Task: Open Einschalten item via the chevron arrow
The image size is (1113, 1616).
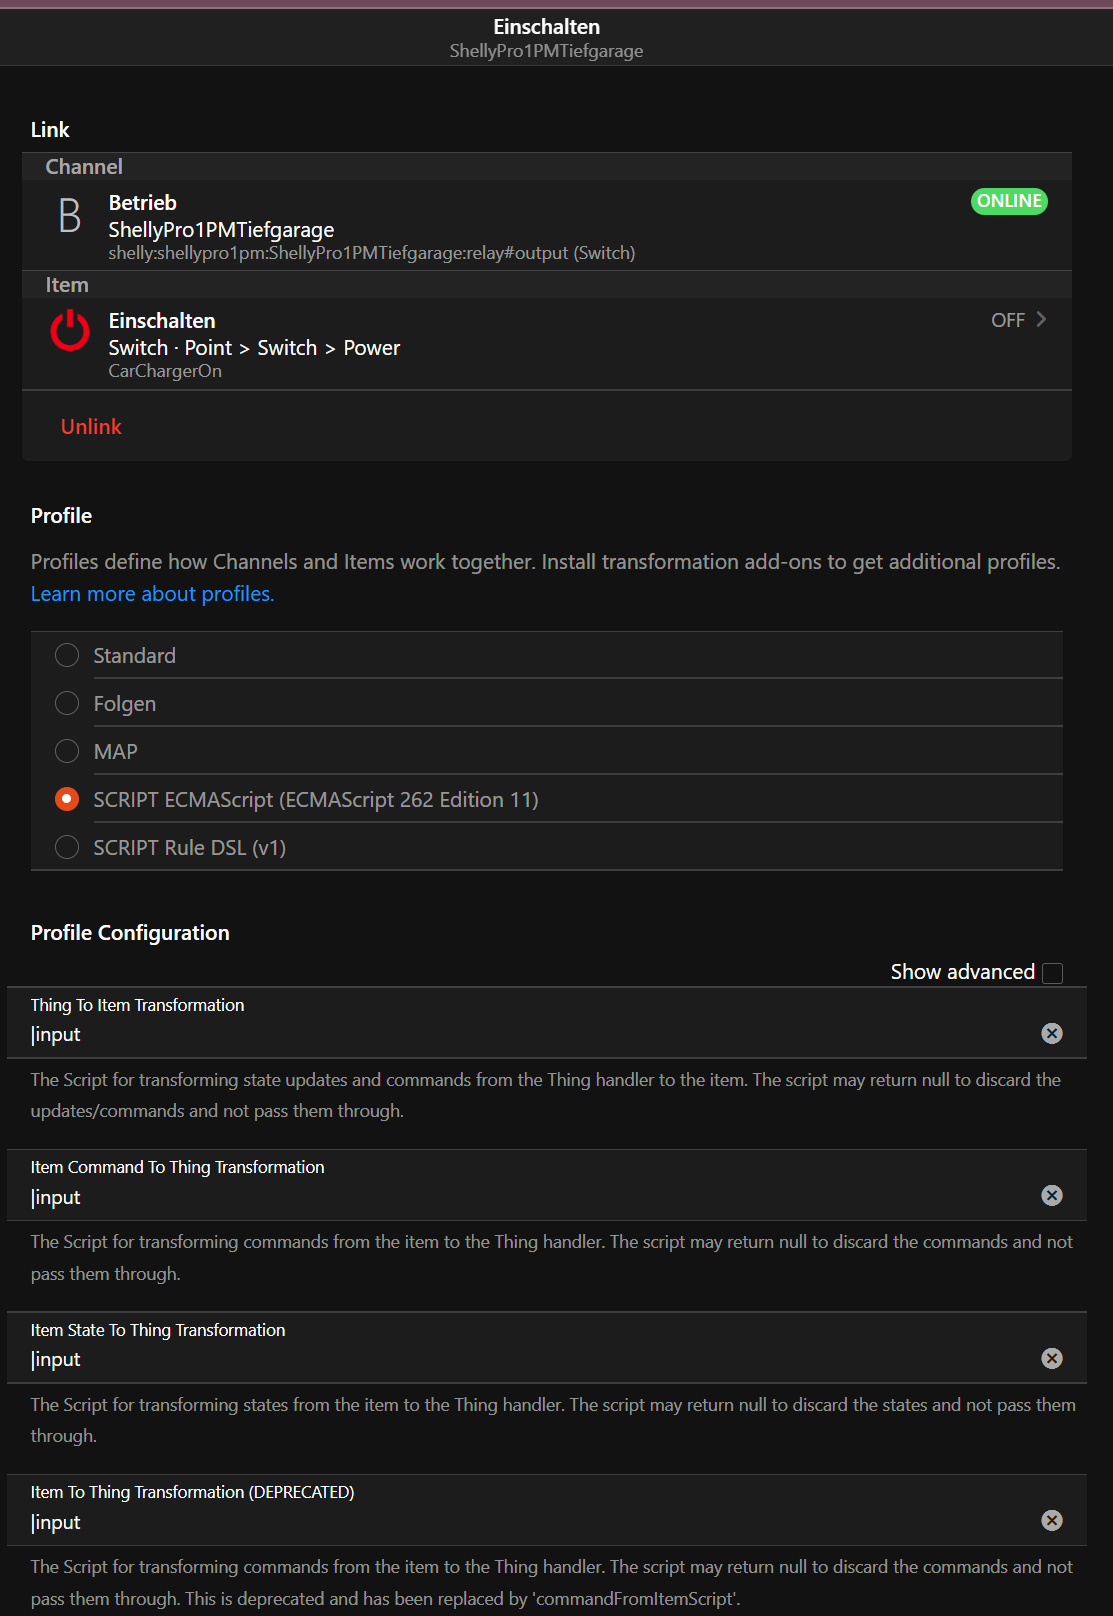Action: 1041,319
